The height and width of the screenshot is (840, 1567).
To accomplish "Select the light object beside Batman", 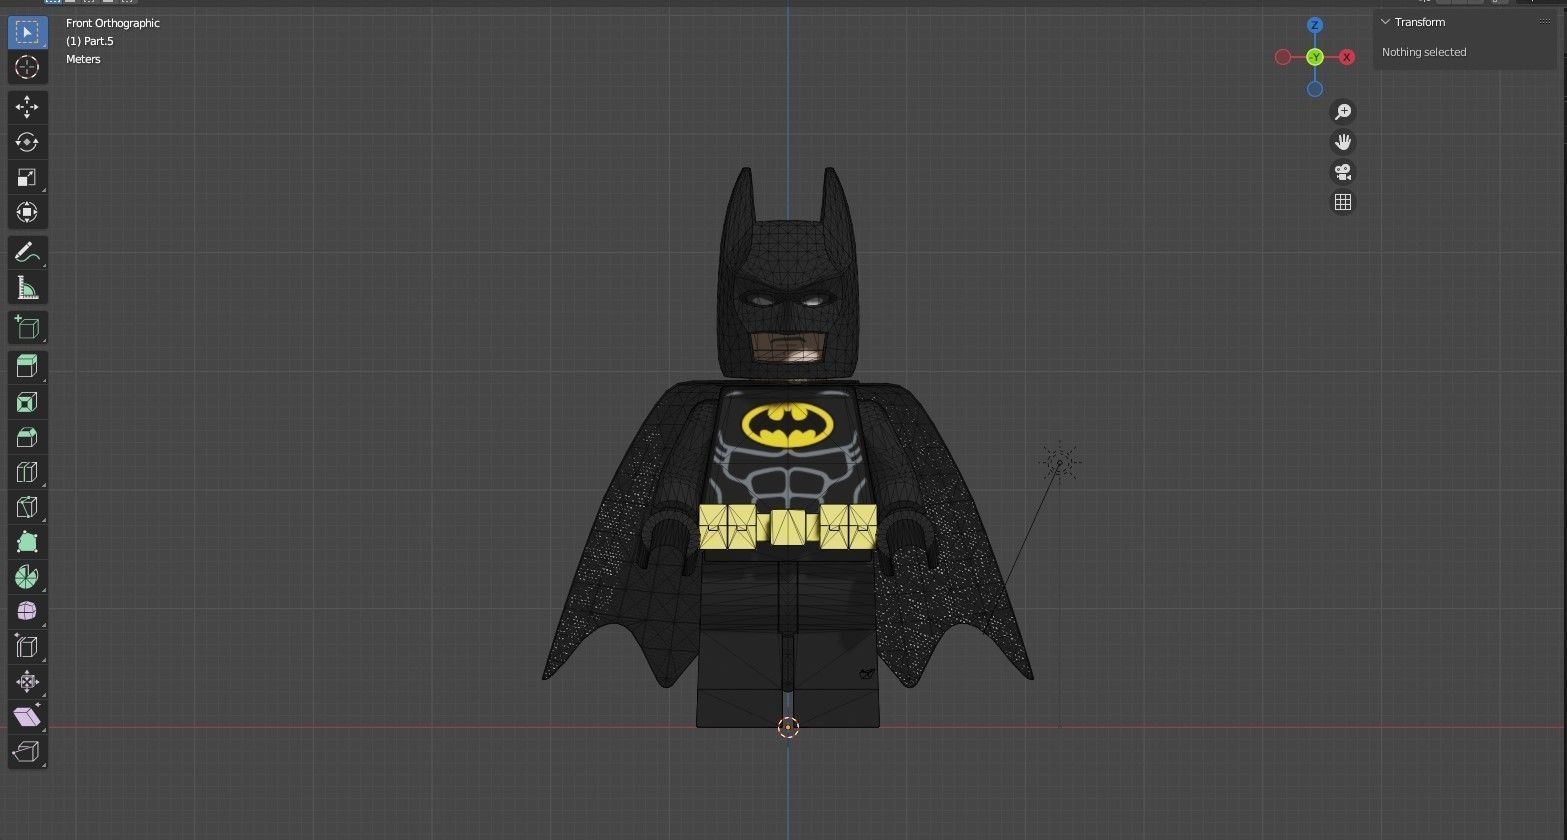I will point(1060,462).
